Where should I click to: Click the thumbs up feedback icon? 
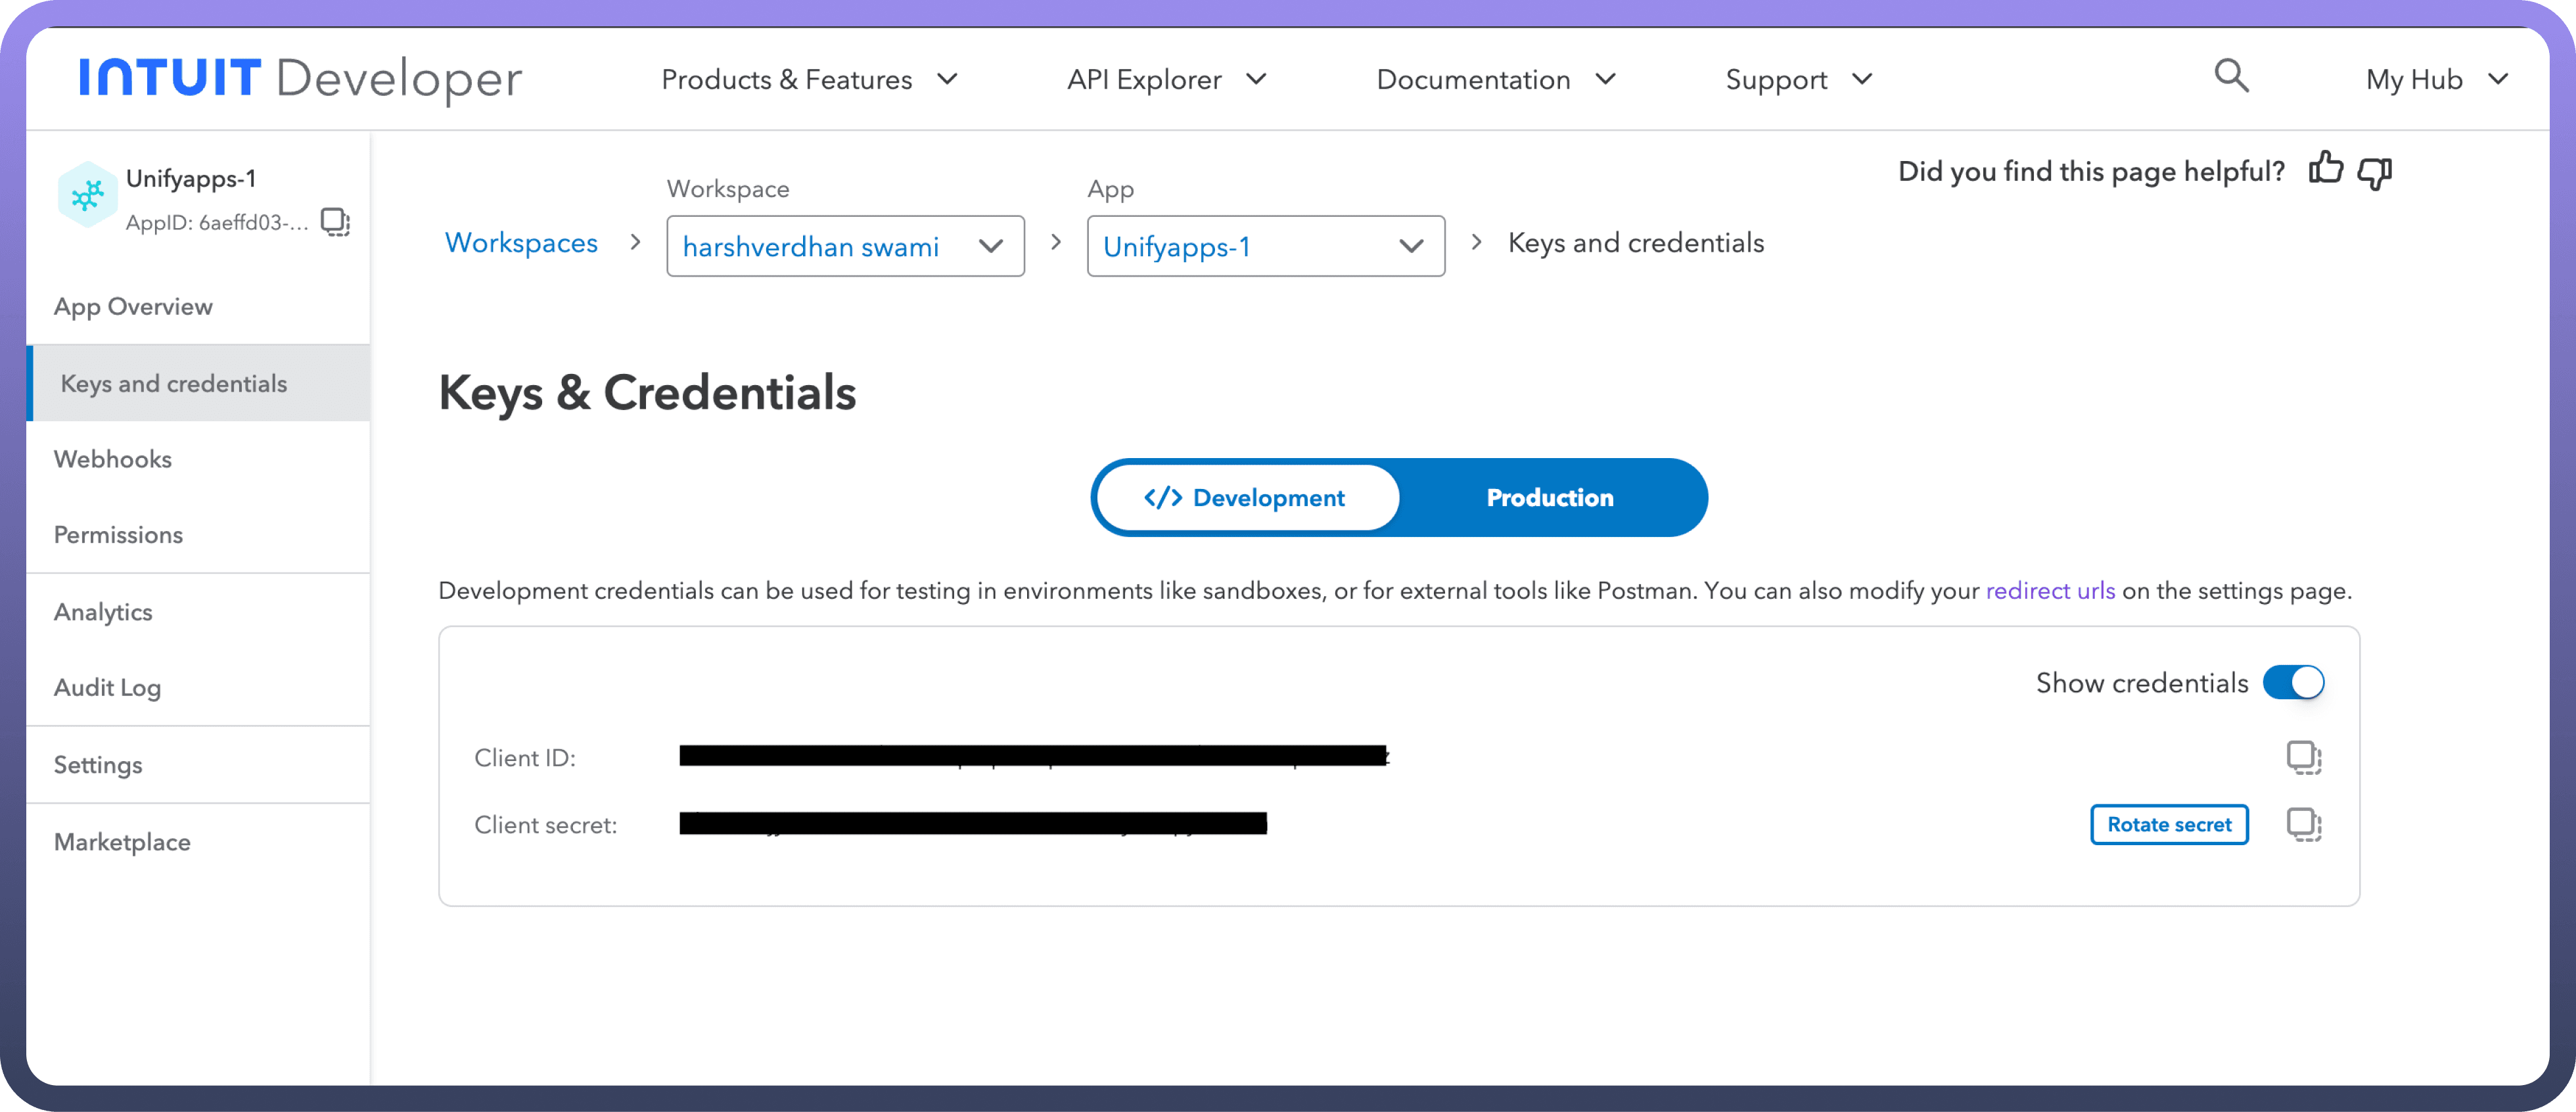2325,169
